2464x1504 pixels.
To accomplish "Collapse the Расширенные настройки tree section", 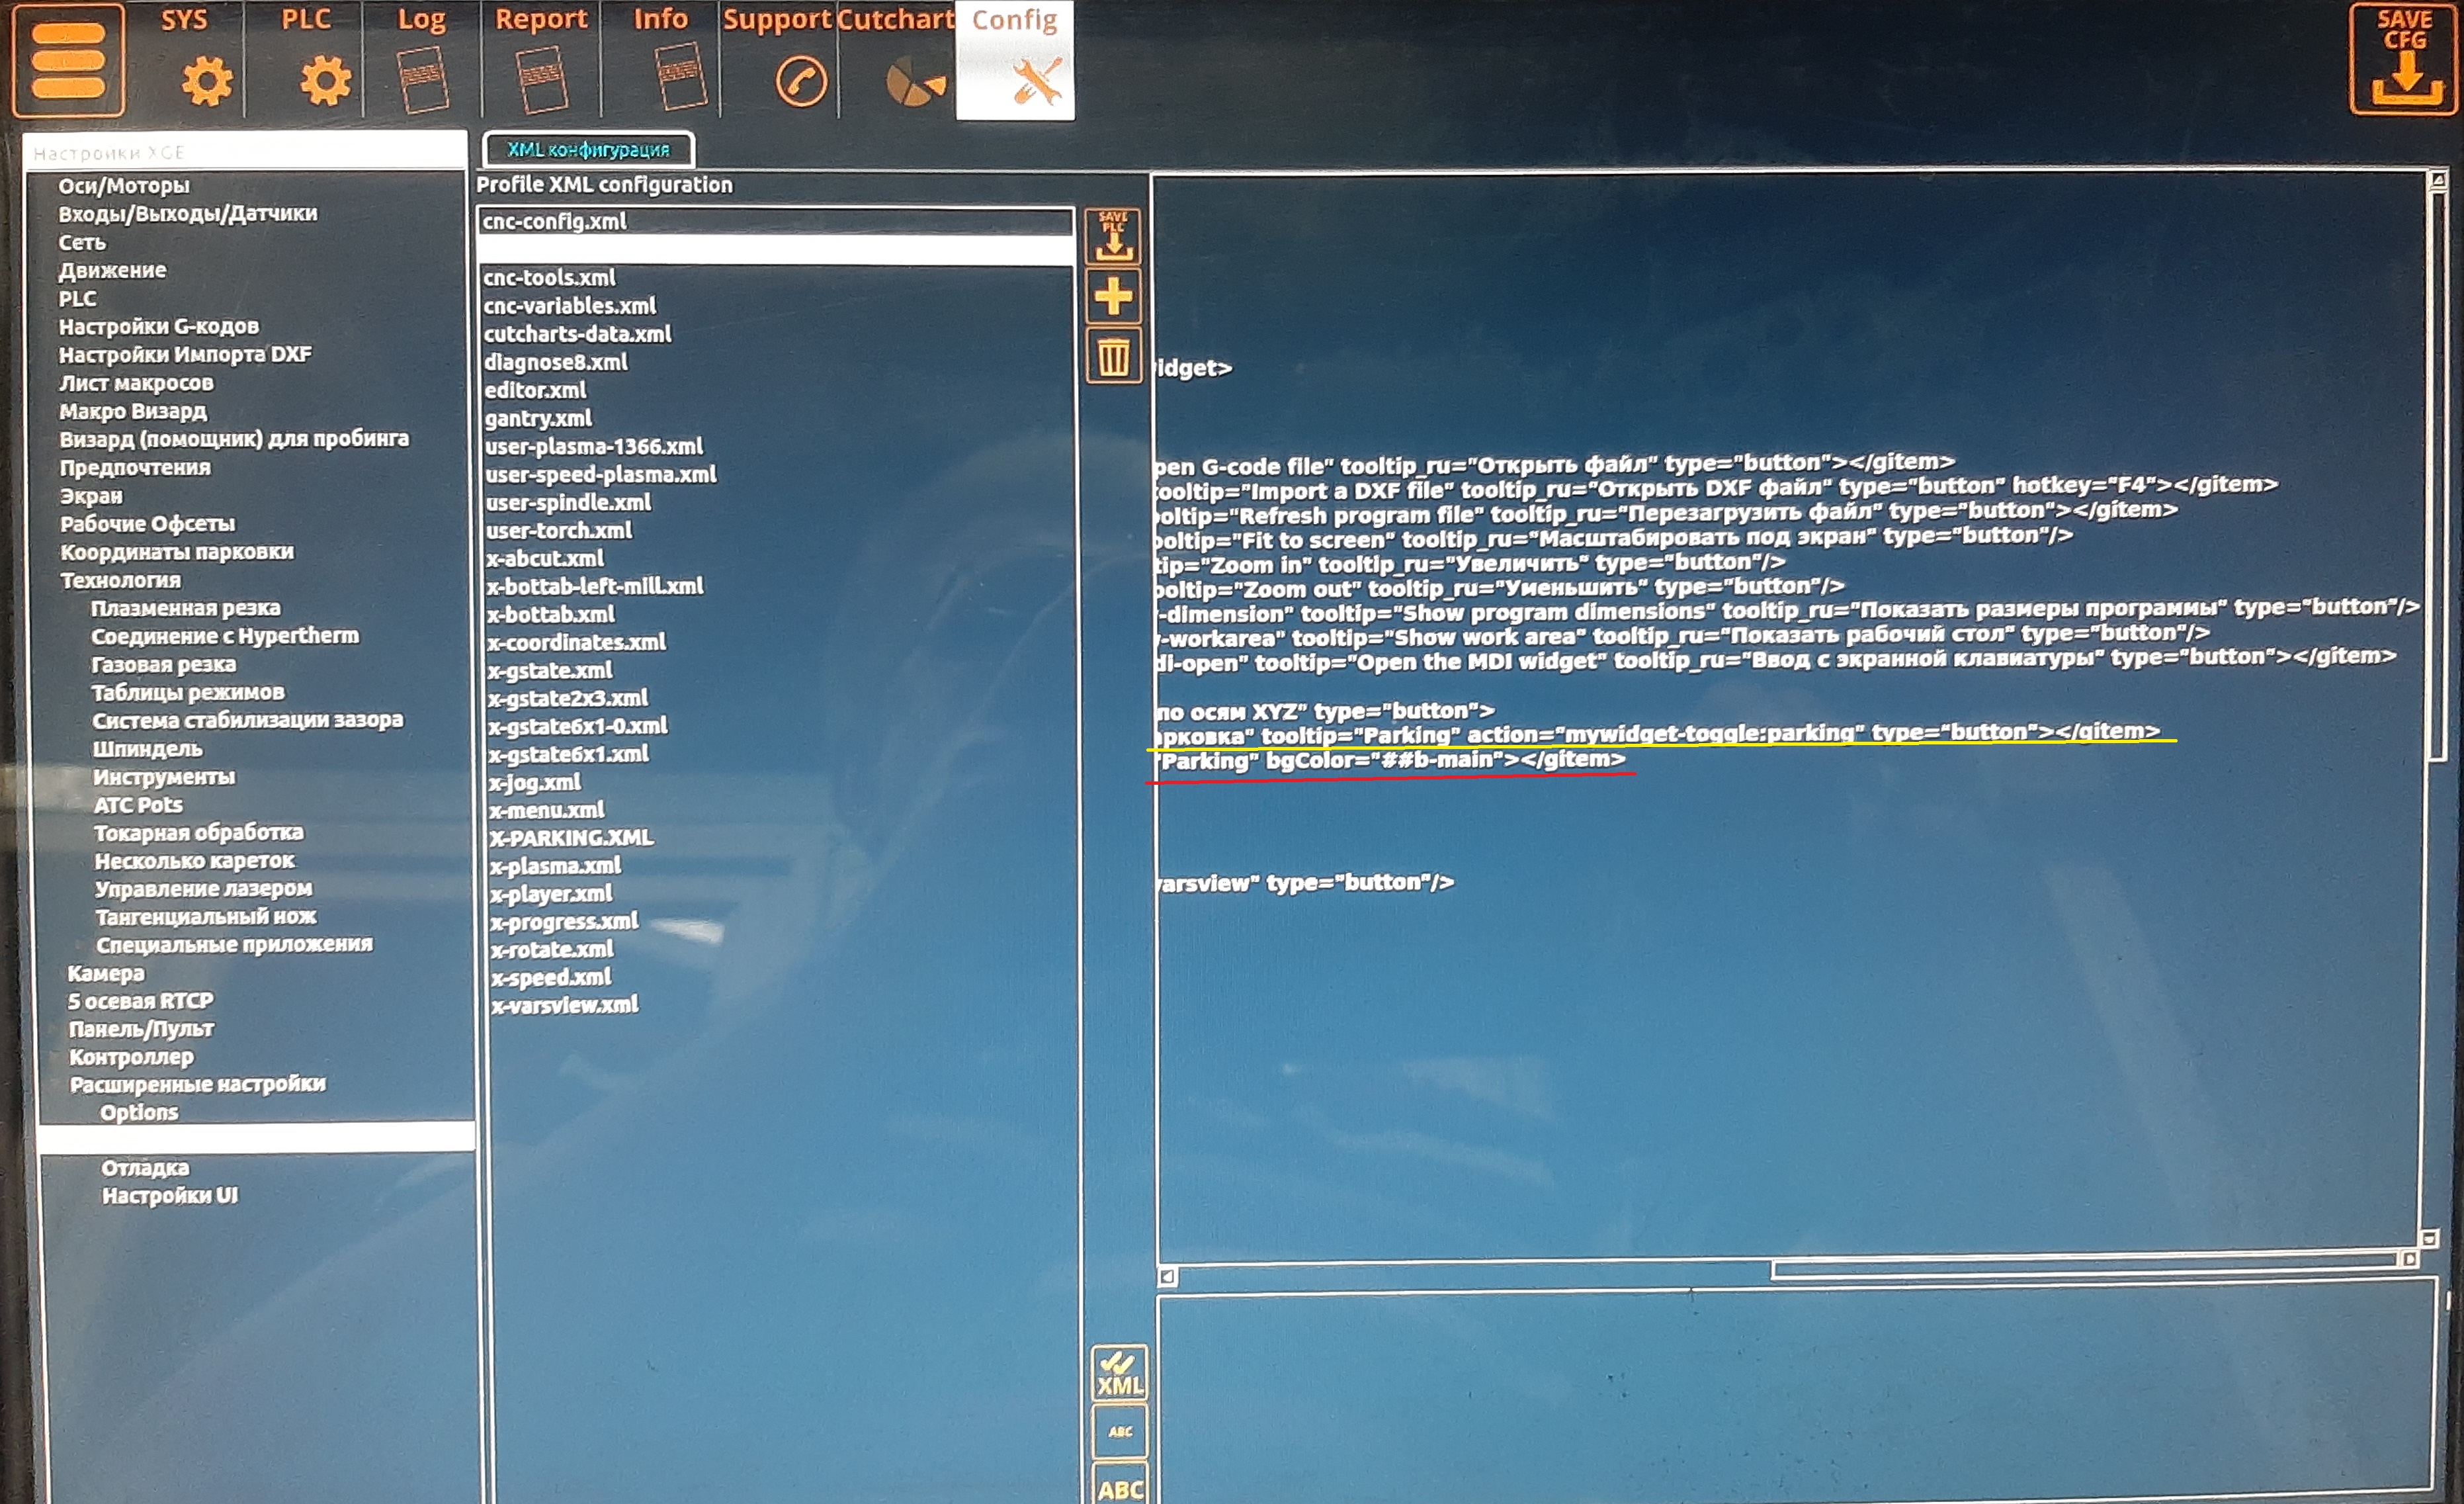I will click(197, 1084).
